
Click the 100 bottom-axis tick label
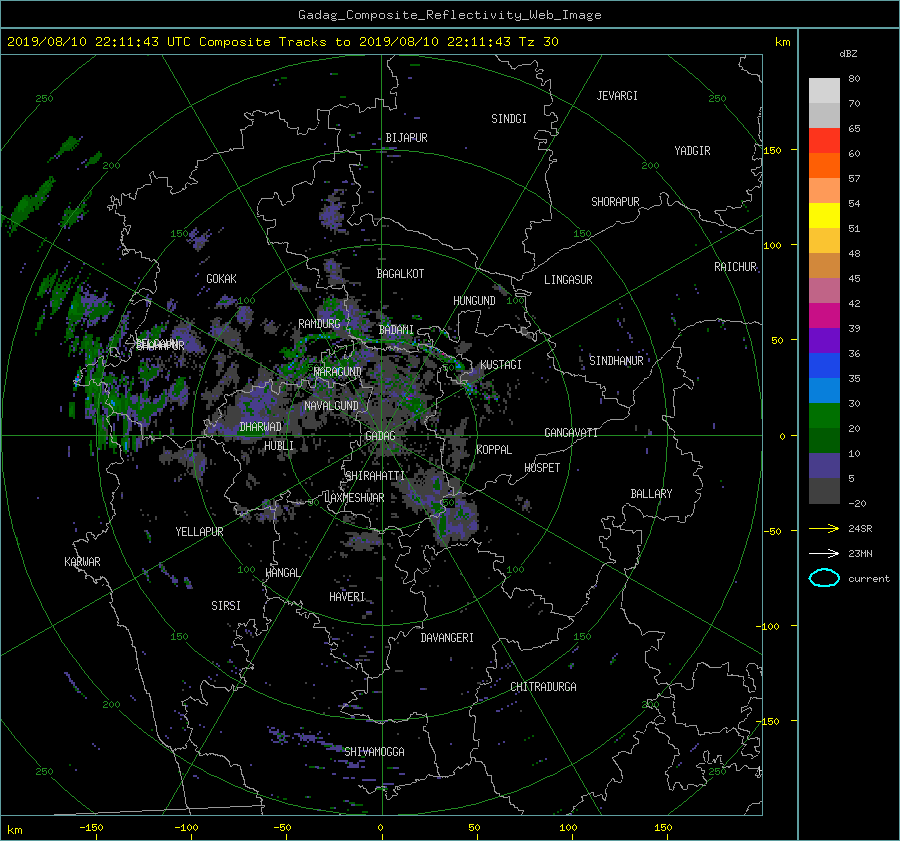pyautogui.click(x=568, y=827)
